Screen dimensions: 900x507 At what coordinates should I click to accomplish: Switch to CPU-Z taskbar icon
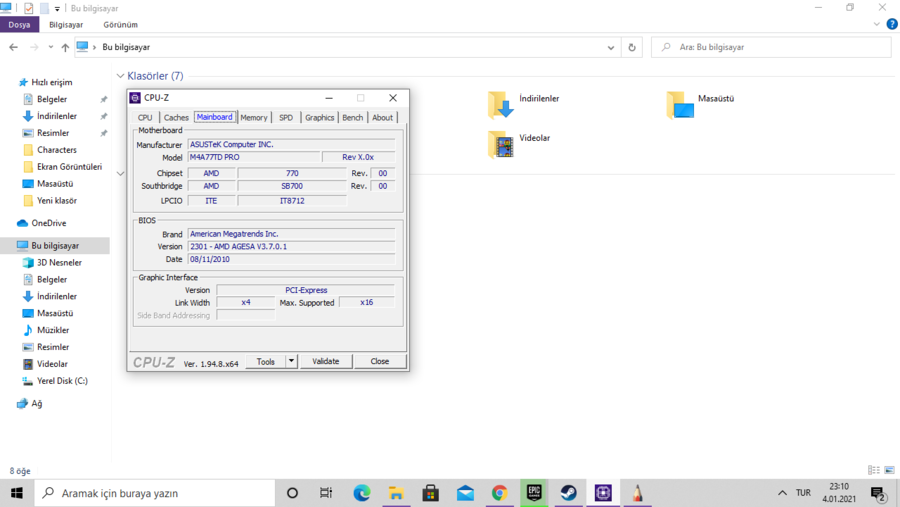pos(603,493)
